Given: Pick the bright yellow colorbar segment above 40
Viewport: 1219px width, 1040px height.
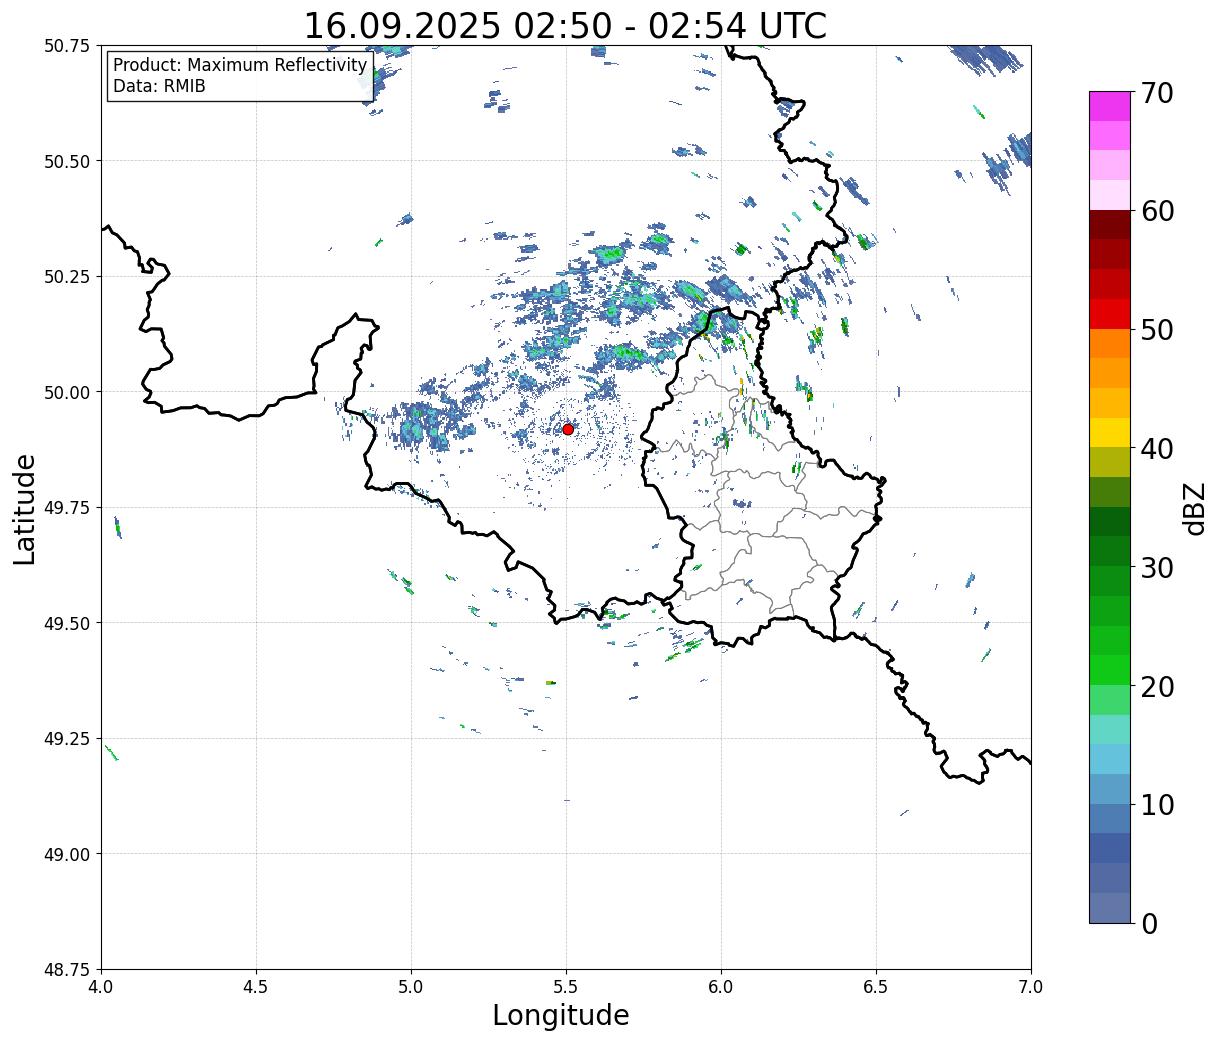Looking at the screenshot, I should click(x=1110, y=433).
